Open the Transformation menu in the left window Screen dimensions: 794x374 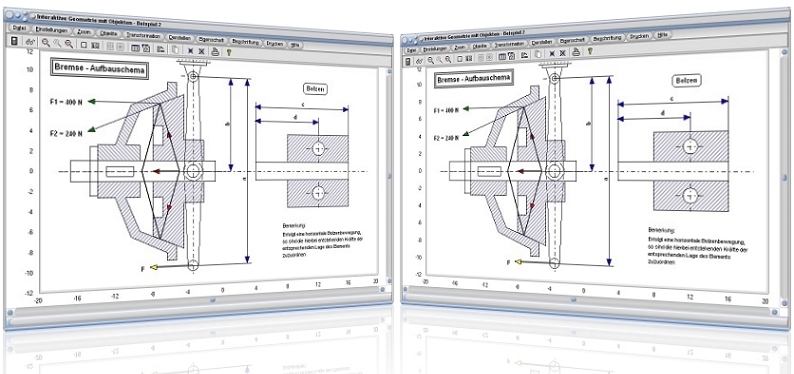pyautogui.click(x=143, y=35)
